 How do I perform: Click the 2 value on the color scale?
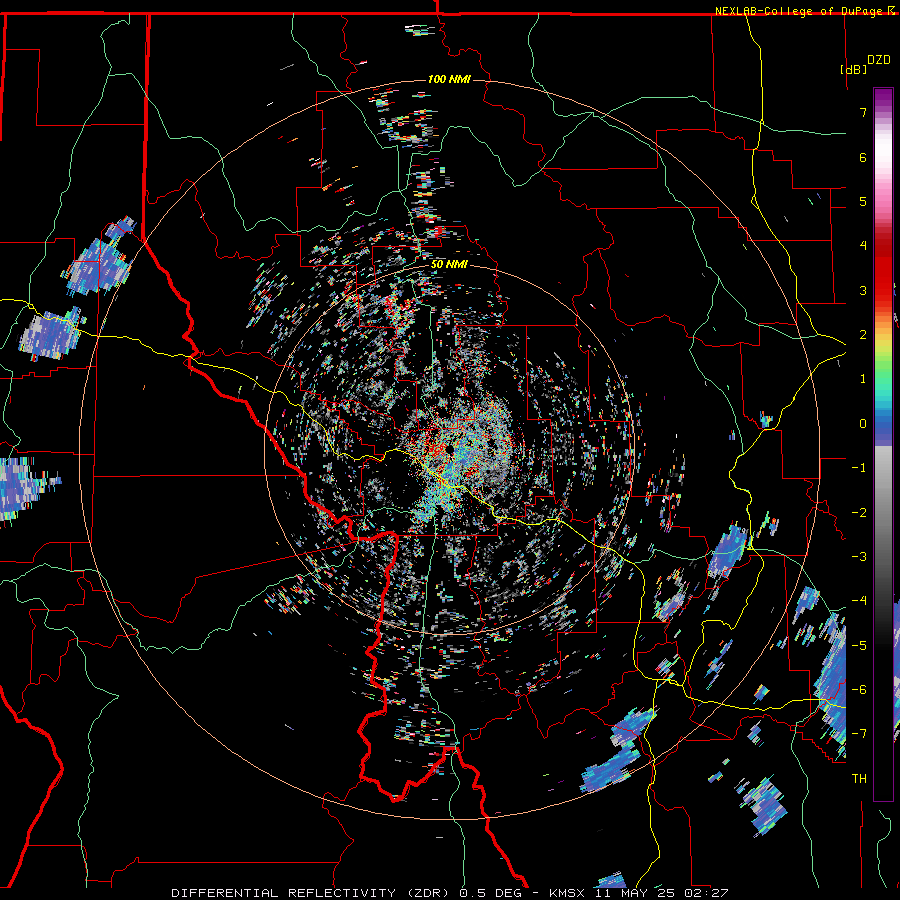tap(863, 335)
